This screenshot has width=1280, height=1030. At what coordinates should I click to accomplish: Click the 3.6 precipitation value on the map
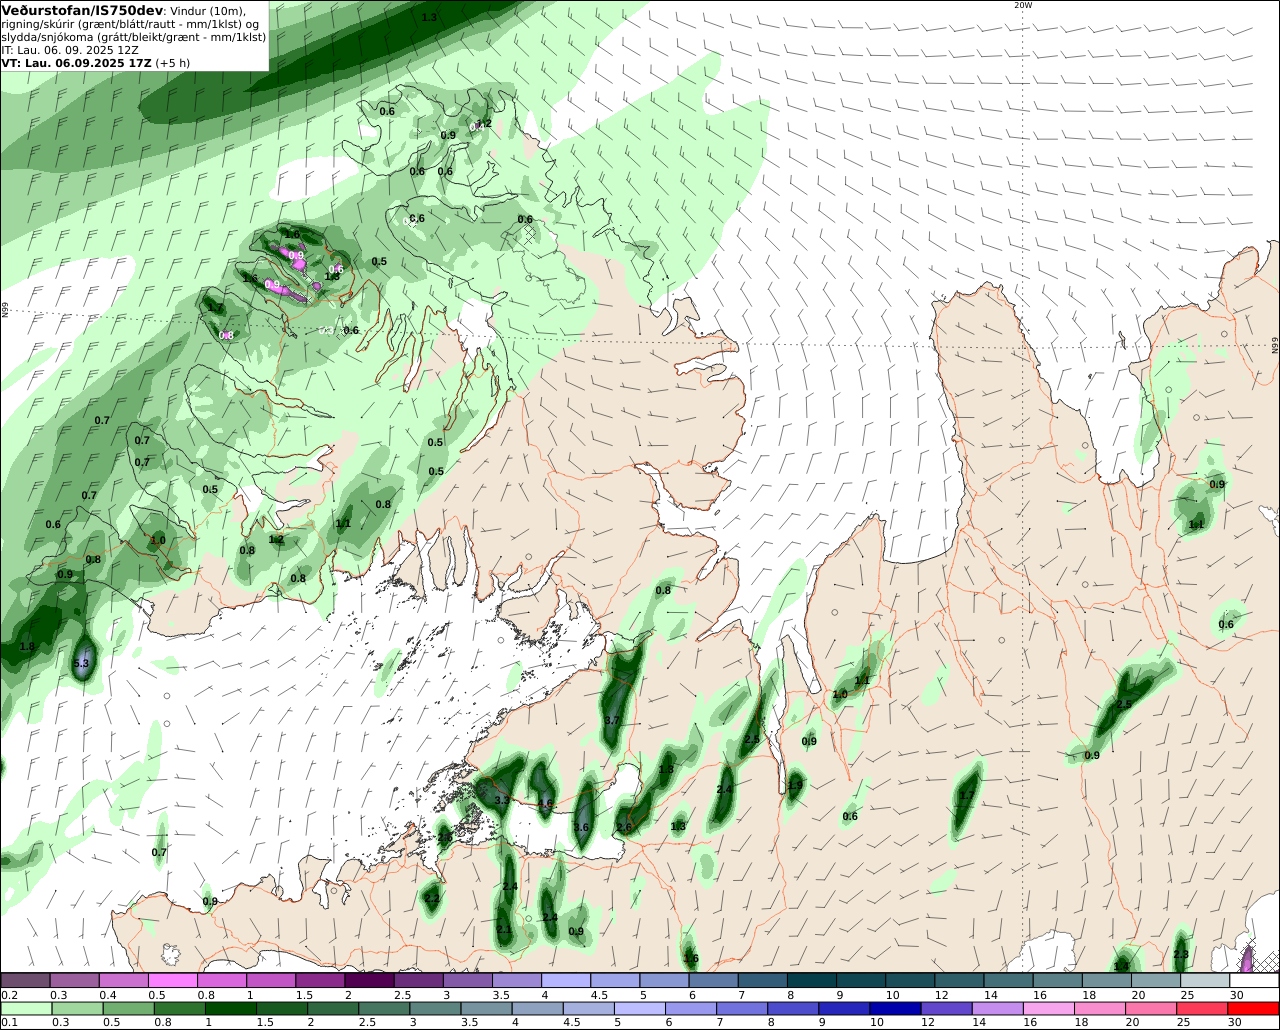coord(581,827)
